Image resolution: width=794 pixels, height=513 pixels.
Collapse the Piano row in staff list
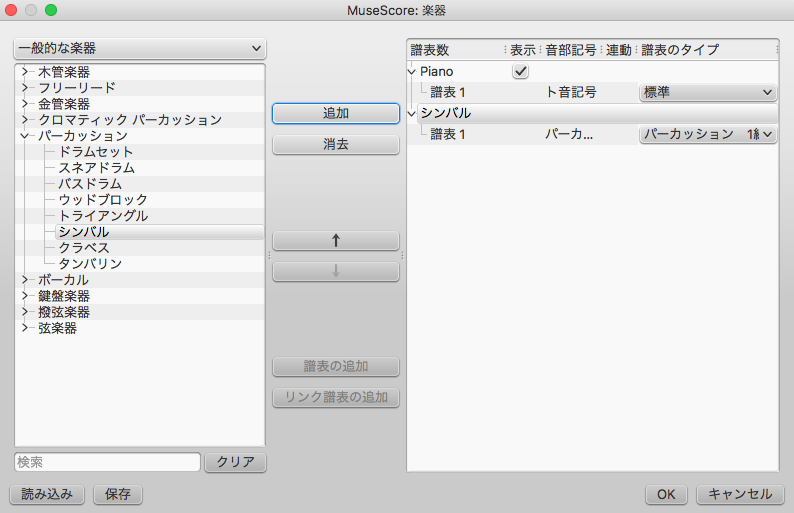pos(412,72)
